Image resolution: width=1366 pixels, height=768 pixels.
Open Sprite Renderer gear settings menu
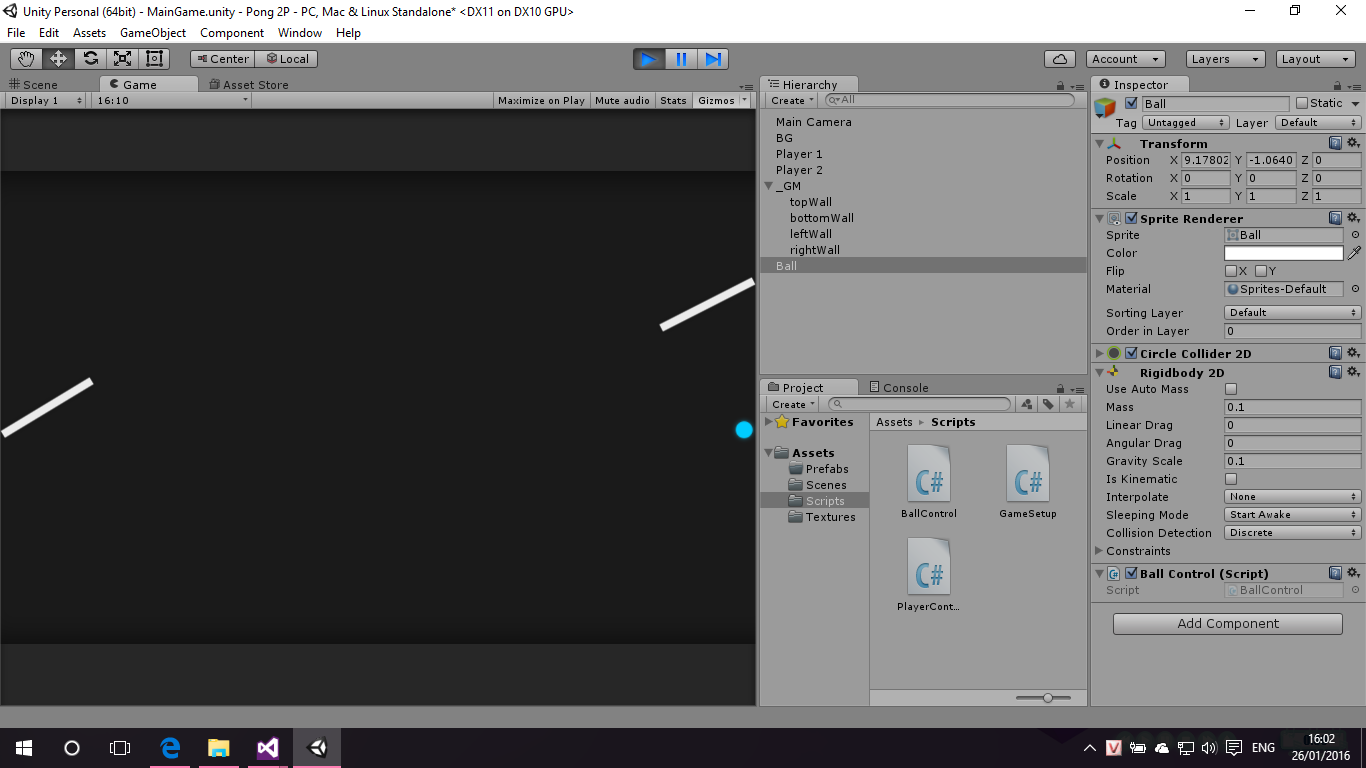(x=1353, y=218)
